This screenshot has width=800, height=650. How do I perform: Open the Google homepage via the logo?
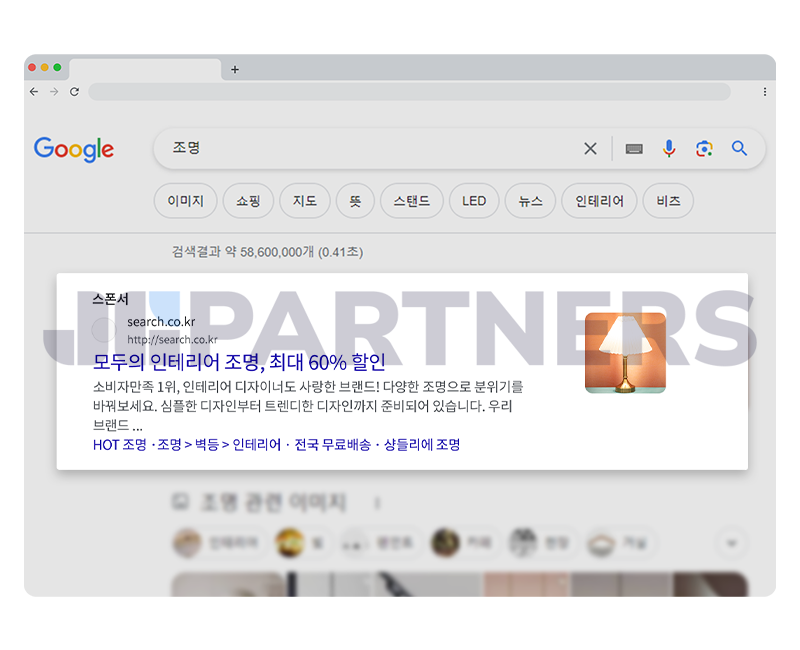(73, 149)
